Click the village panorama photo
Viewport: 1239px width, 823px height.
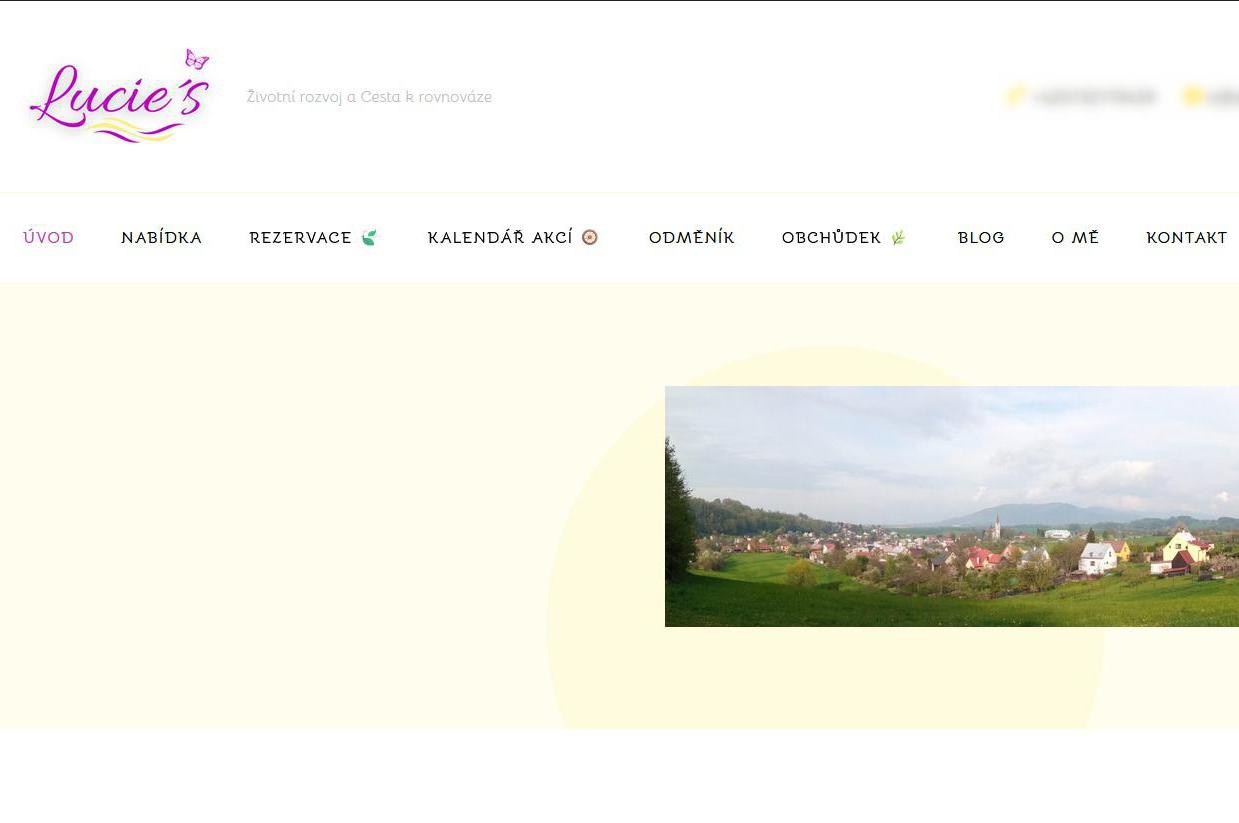point(952,506)
